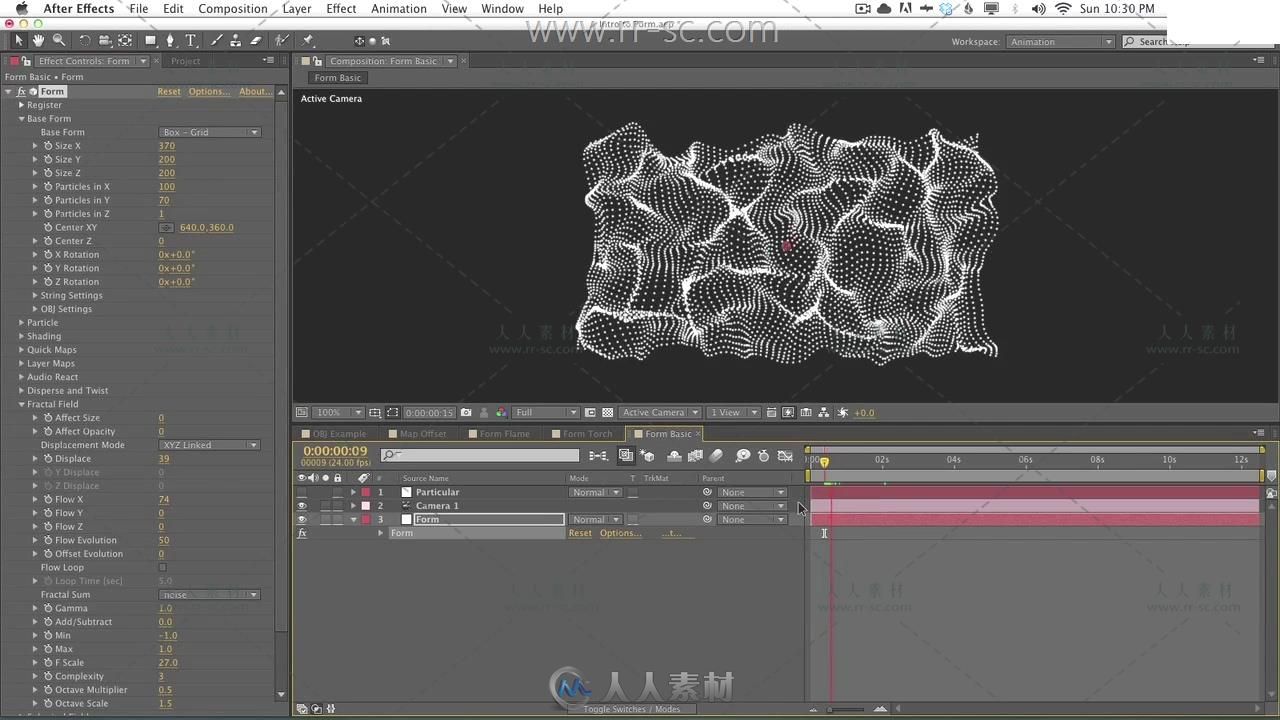Hide the Form layer in timeline
The height and width of the screenshot is (720, 1280).
[302, 519]
